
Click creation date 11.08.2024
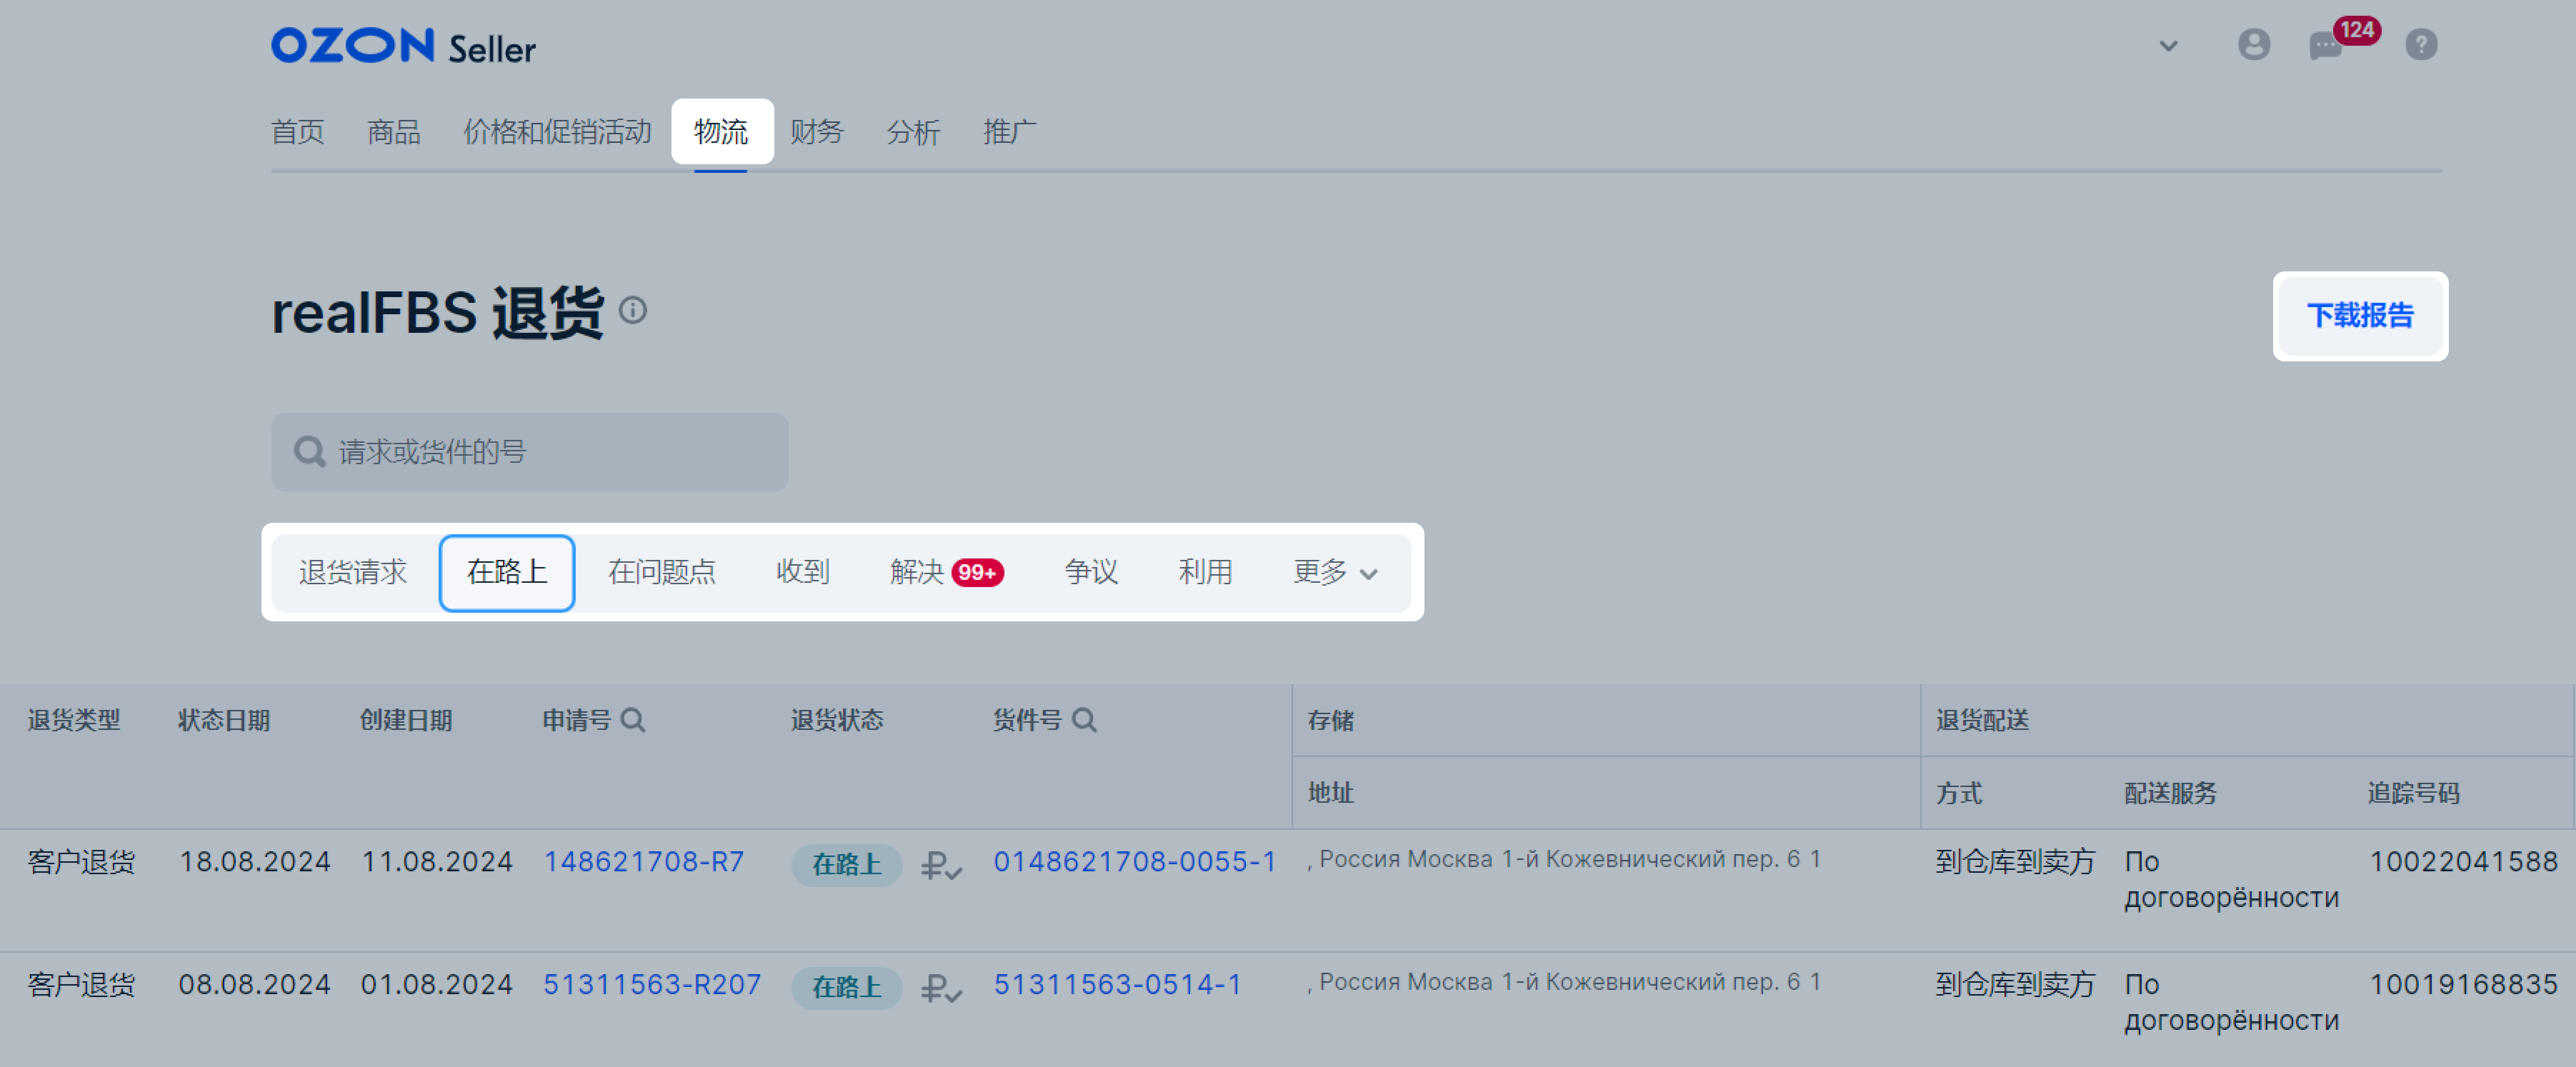pos(436,862)
